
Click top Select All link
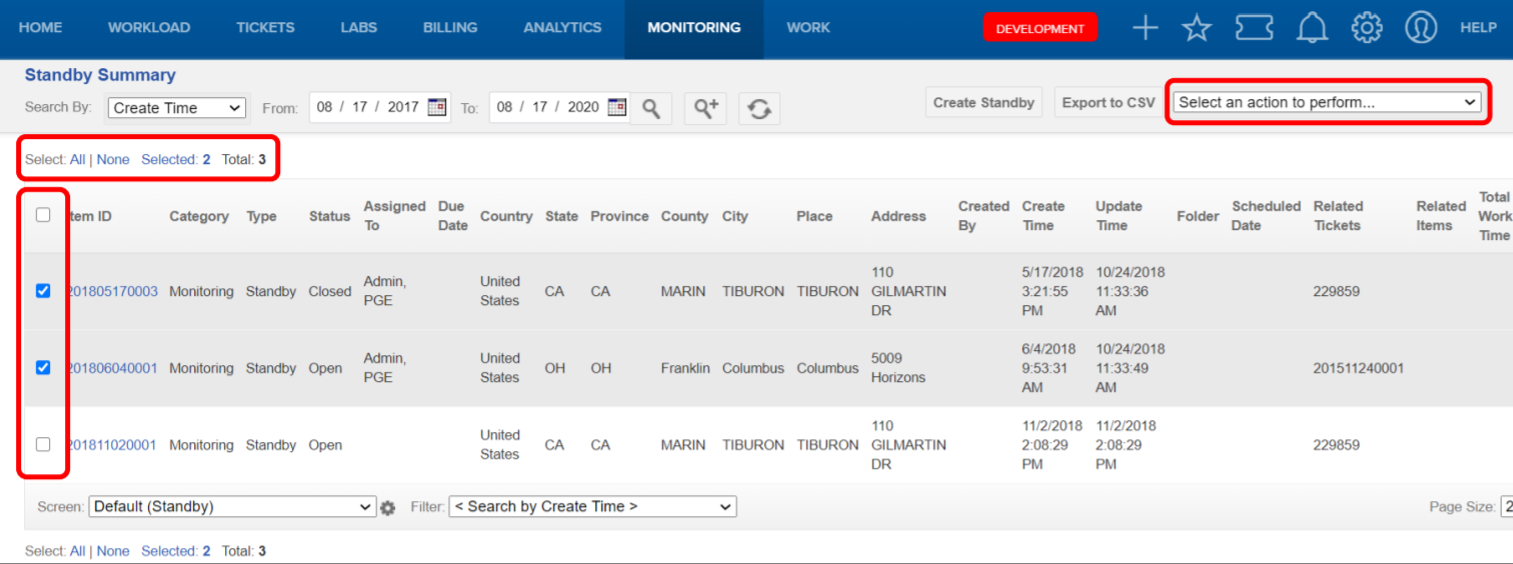pos(77,159)
